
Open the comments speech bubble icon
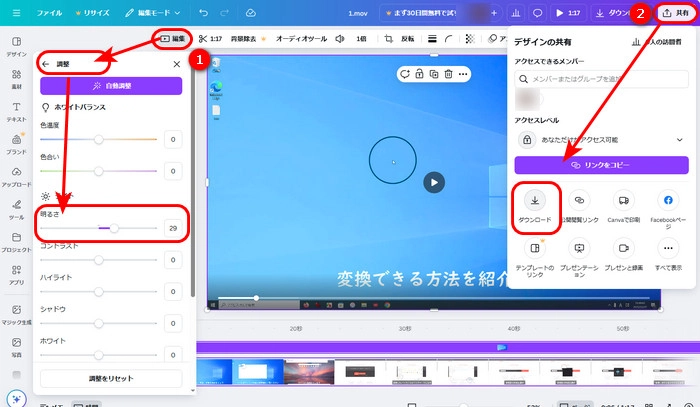pyautogui.click(x=538, y=13)
